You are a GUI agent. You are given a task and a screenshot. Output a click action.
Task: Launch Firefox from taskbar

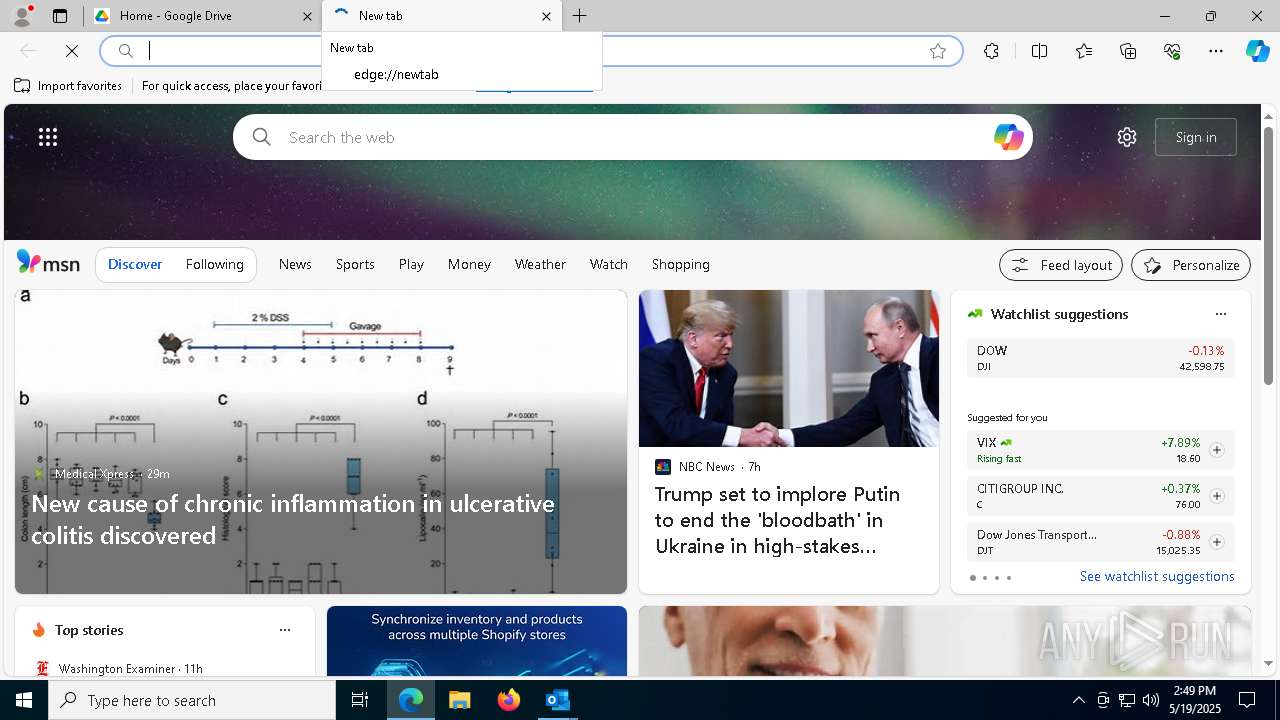(x=509, y=700)
